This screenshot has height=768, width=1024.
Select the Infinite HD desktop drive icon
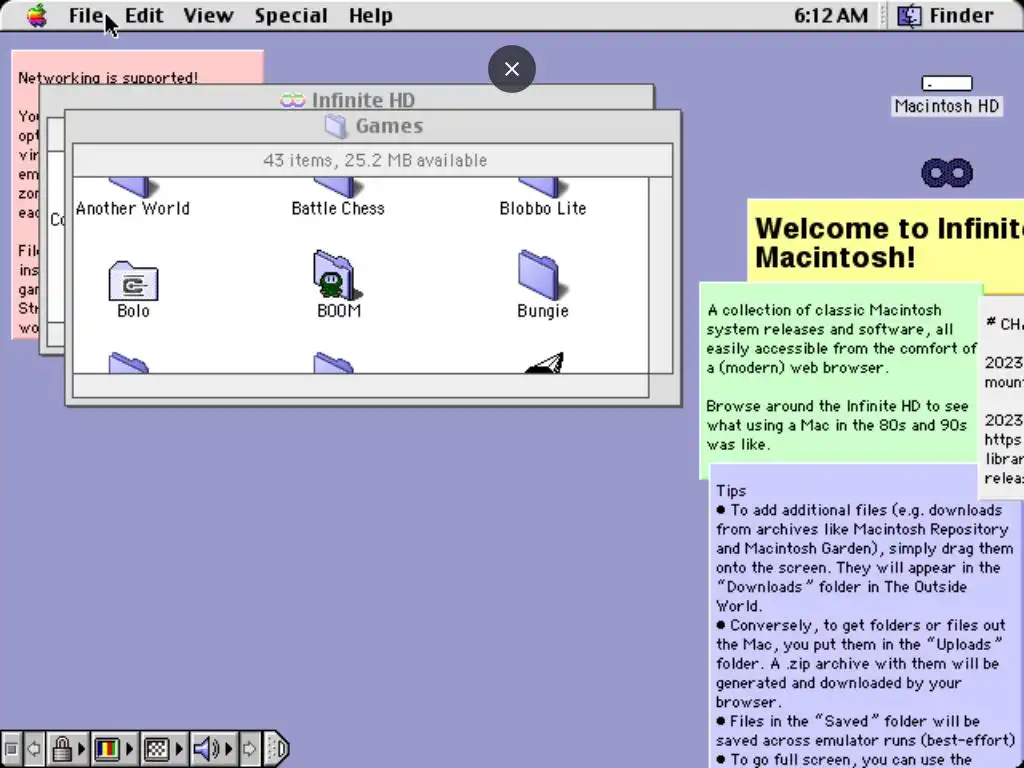click(946, 173)
